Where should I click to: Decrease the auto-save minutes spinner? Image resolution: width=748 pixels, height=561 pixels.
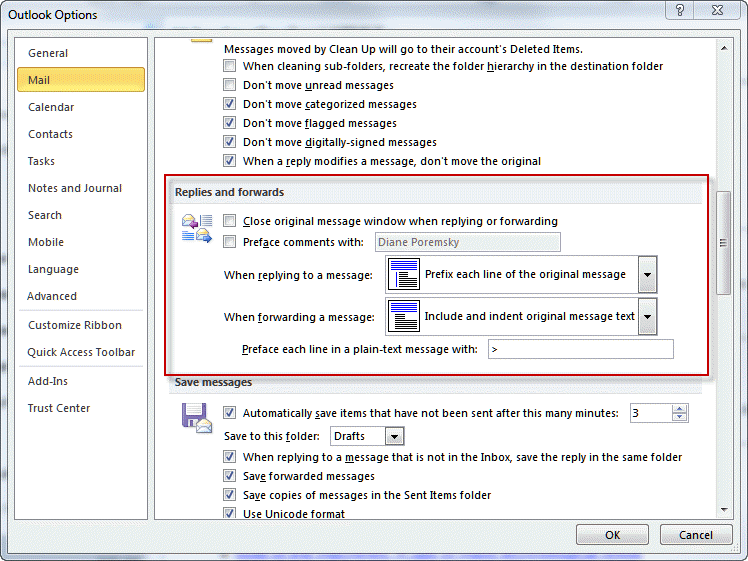680,417
